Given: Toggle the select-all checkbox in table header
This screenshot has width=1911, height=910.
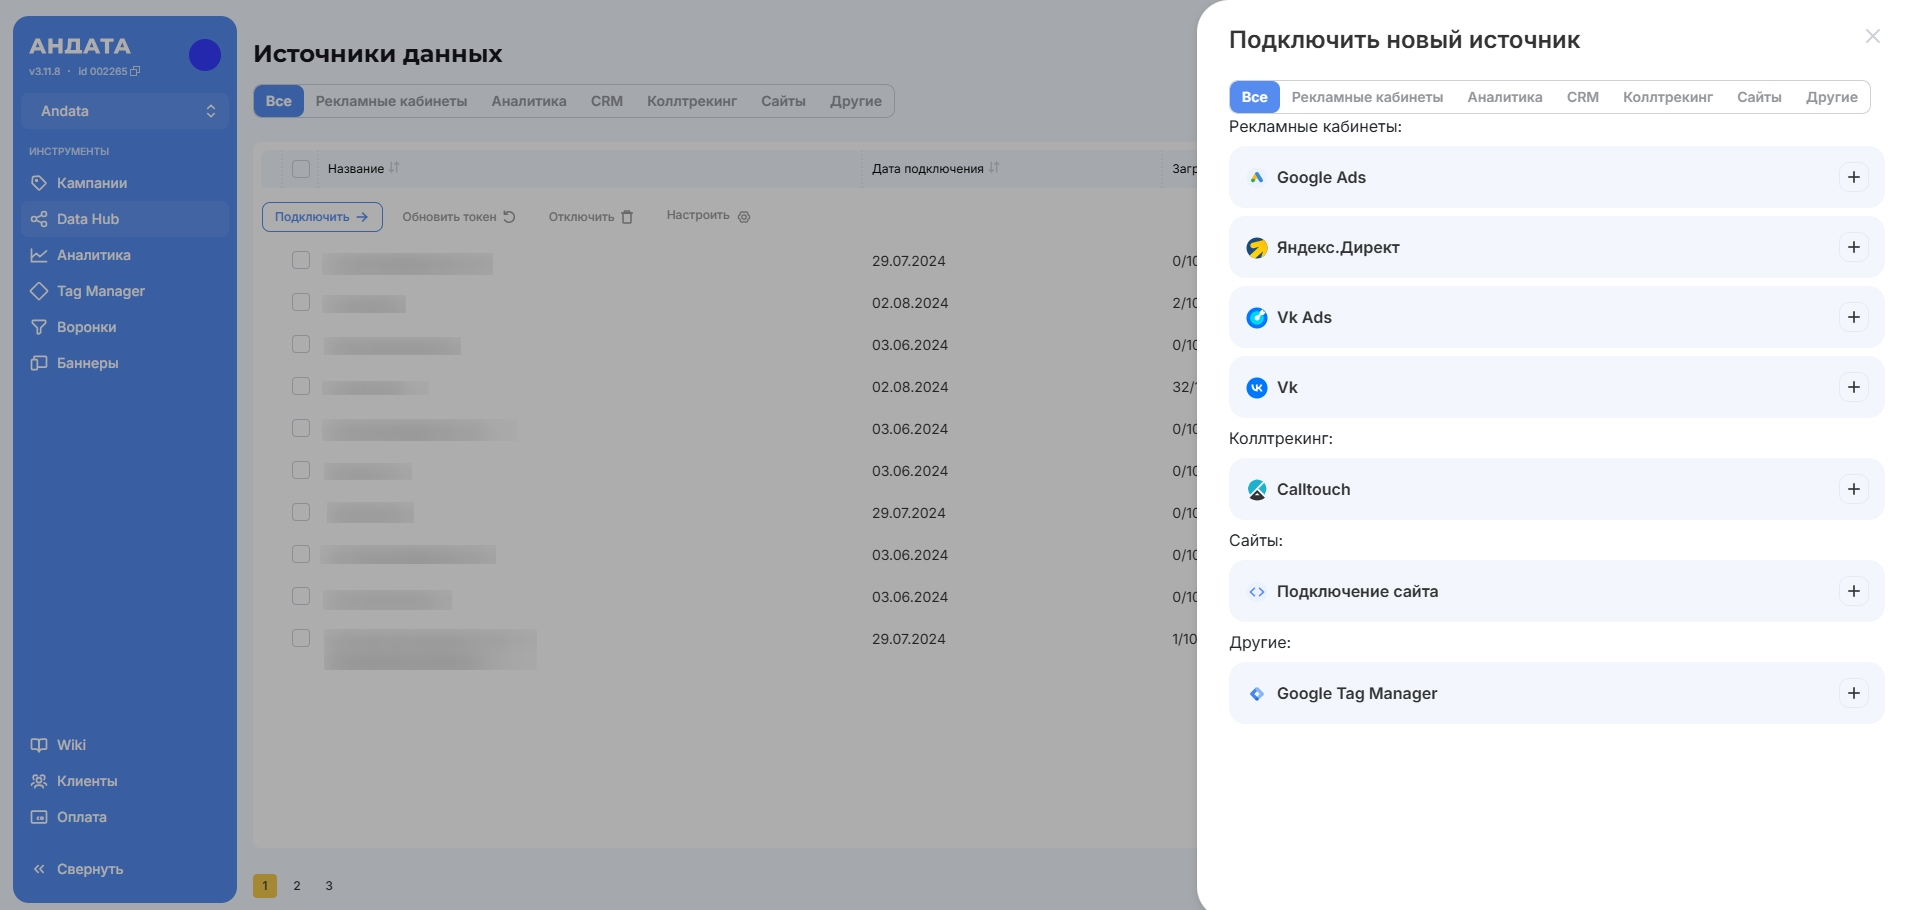Looking at the screenshot, I should [x=301, y=169].
